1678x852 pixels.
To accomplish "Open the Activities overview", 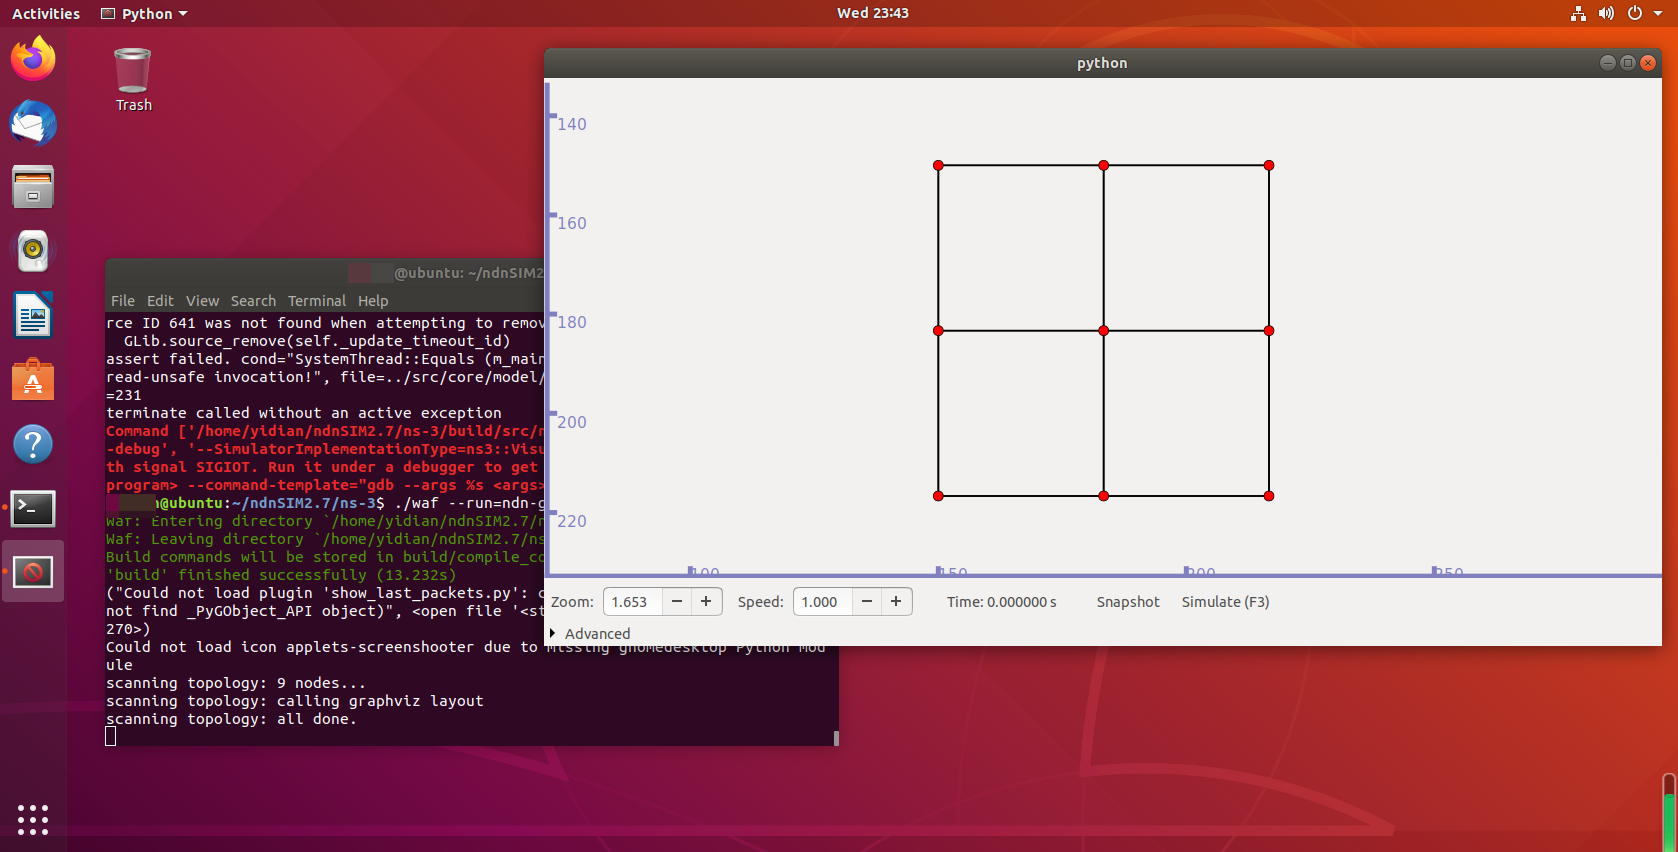I will pyautogui.click(x=46, y=13).
